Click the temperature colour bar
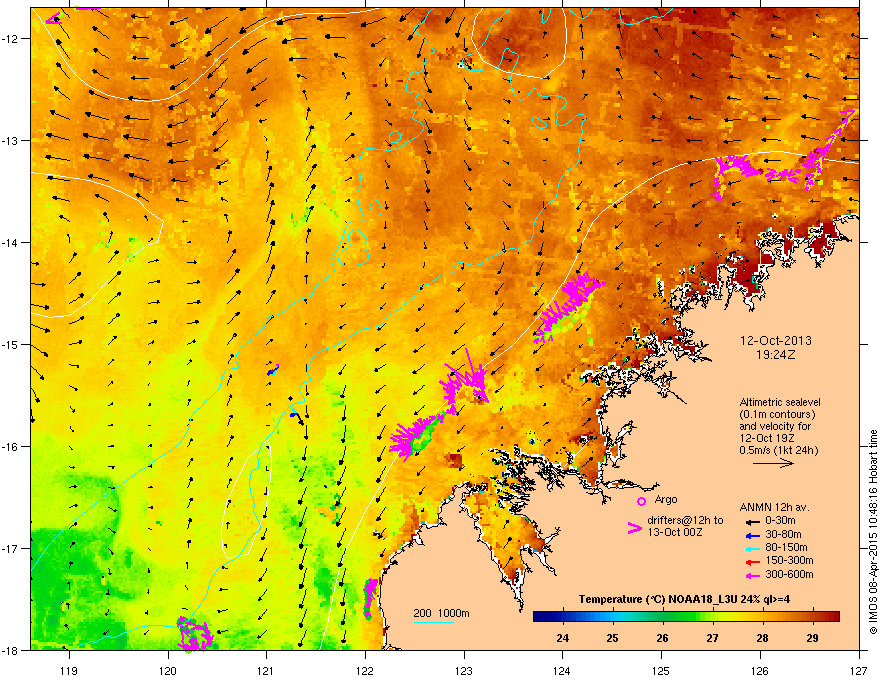This screenshot has height=680, width=880. (x=686, y=617)
